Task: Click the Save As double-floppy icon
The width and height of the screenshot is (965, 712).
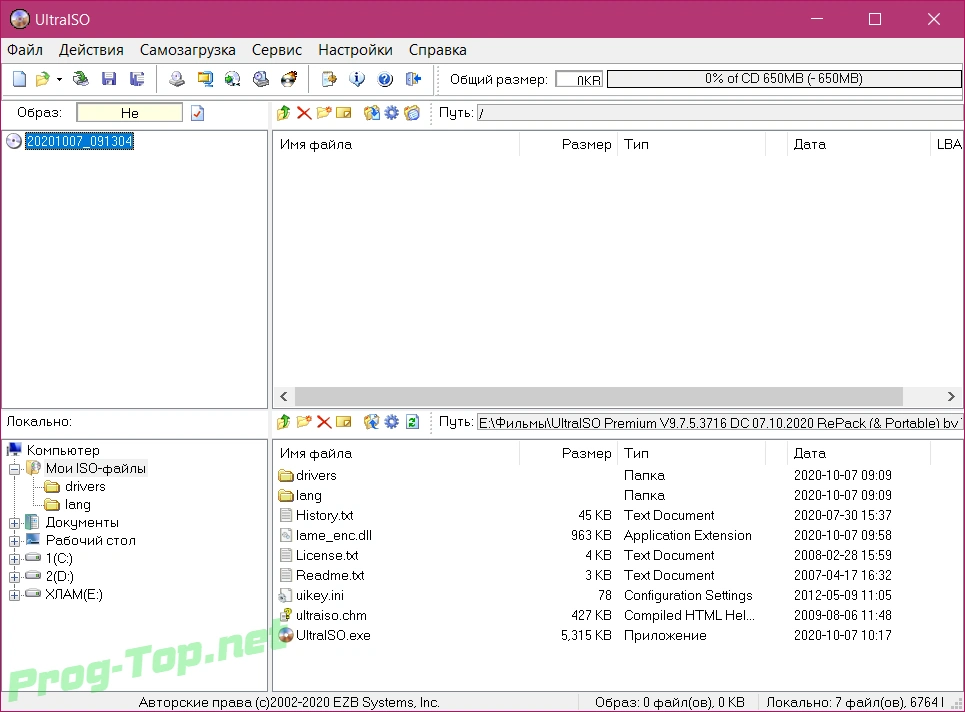Action: click(137, 79)
